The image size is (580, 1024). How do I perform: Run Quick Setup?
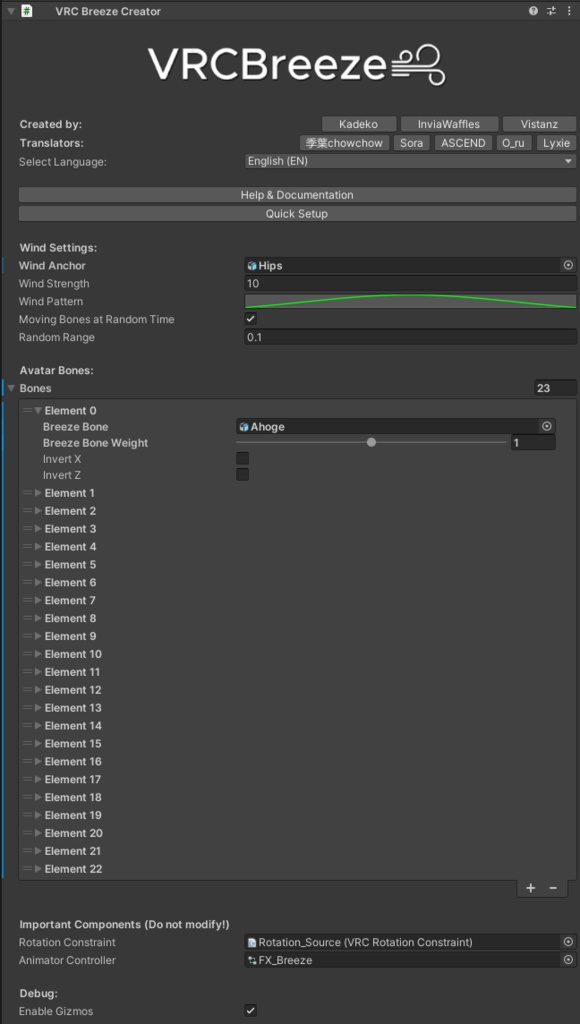297,214
